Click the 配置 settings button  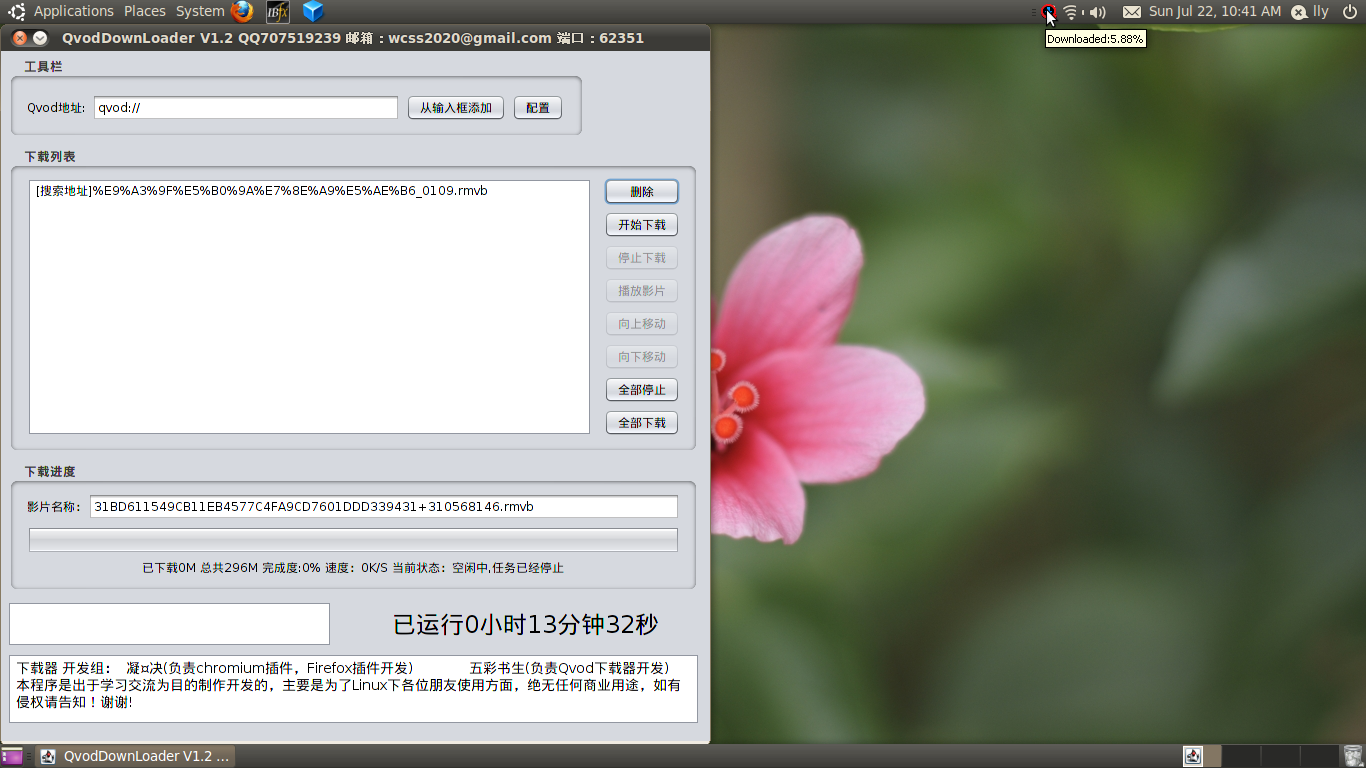coord(538,108)
